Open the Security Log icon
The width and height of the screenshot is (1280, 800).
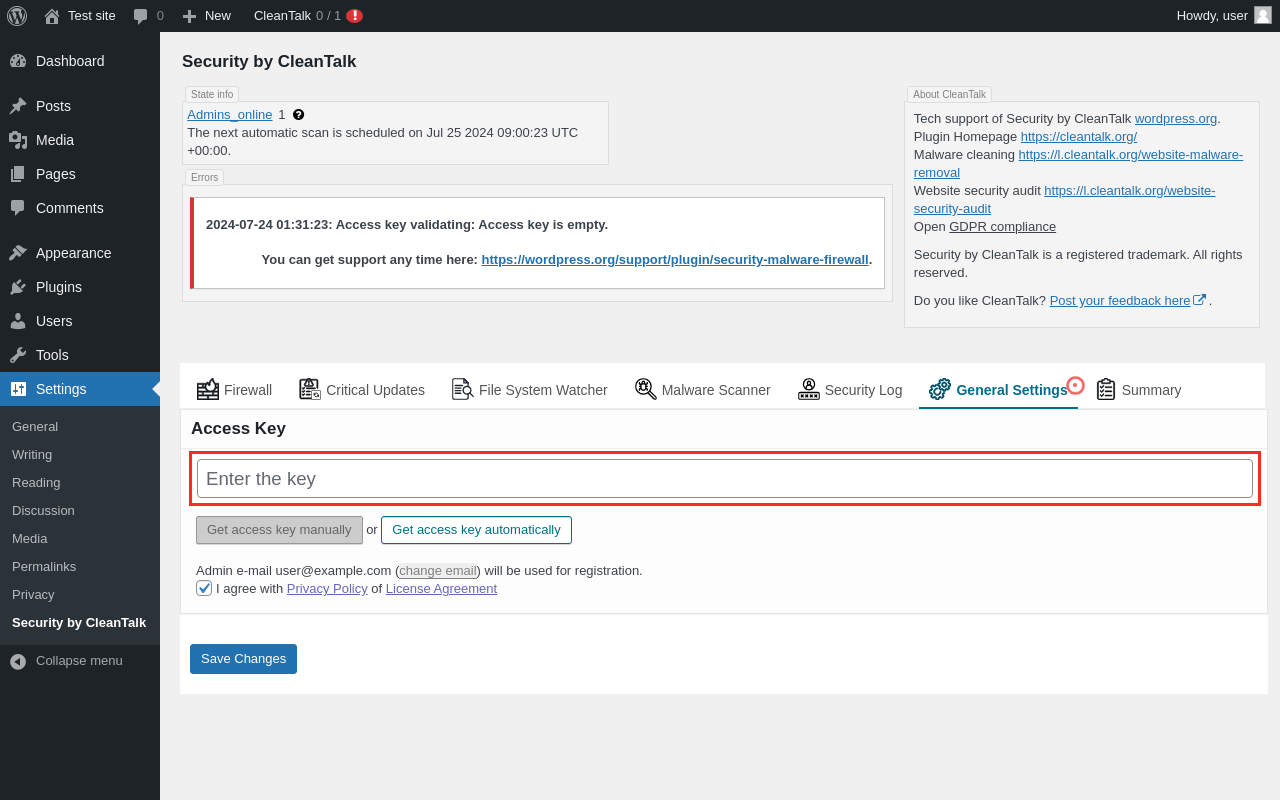pos(809,389)
